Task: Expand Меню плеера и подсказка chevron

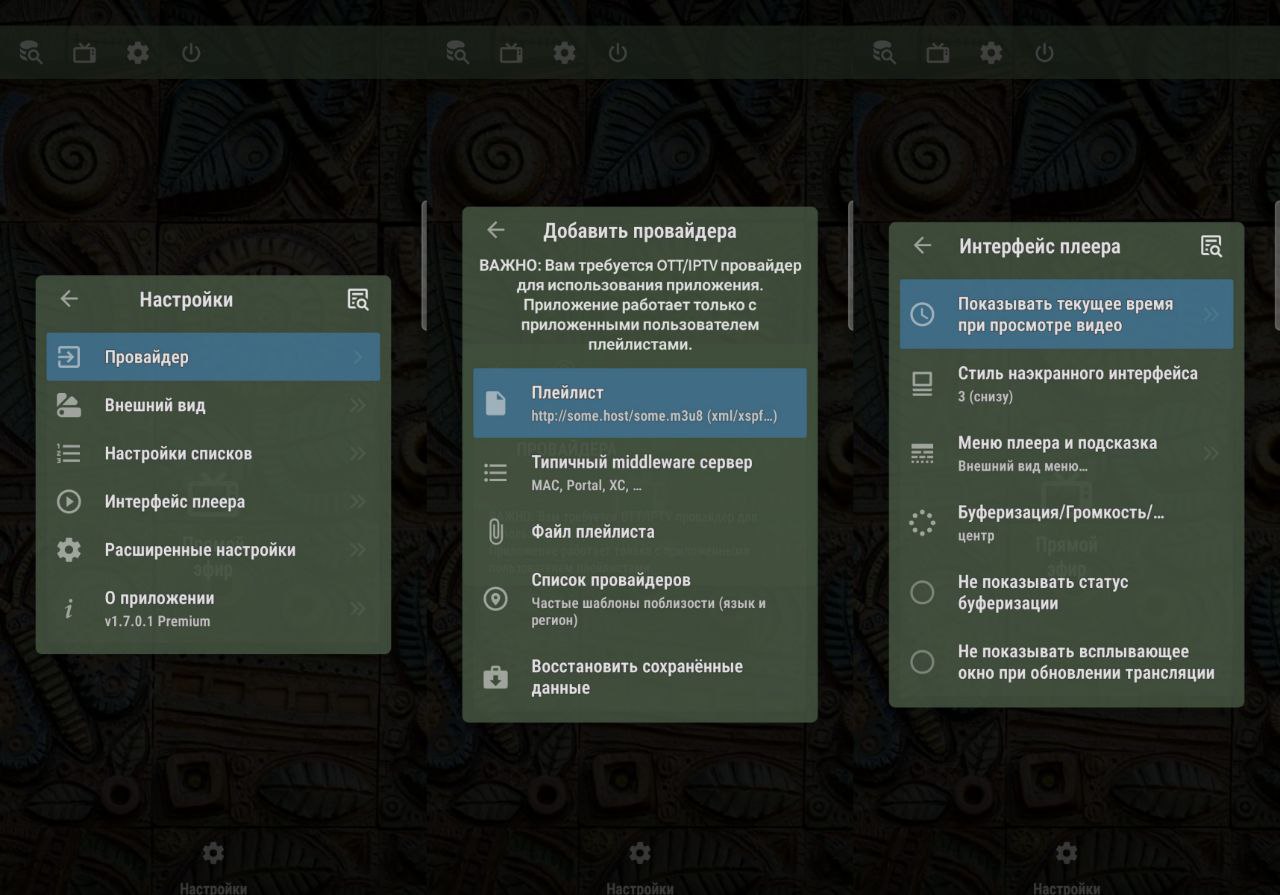Action: pos(1211,453)
